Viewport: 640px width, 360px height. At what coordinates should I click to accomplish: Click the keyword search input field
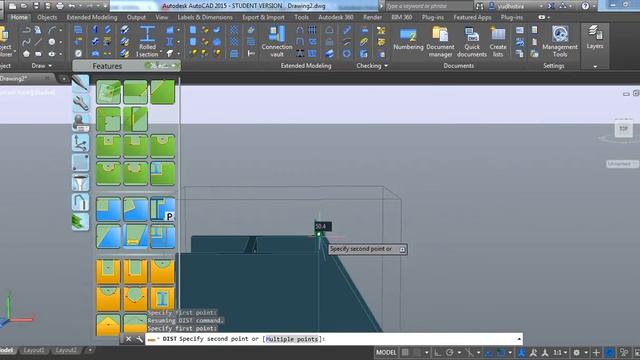429,6
